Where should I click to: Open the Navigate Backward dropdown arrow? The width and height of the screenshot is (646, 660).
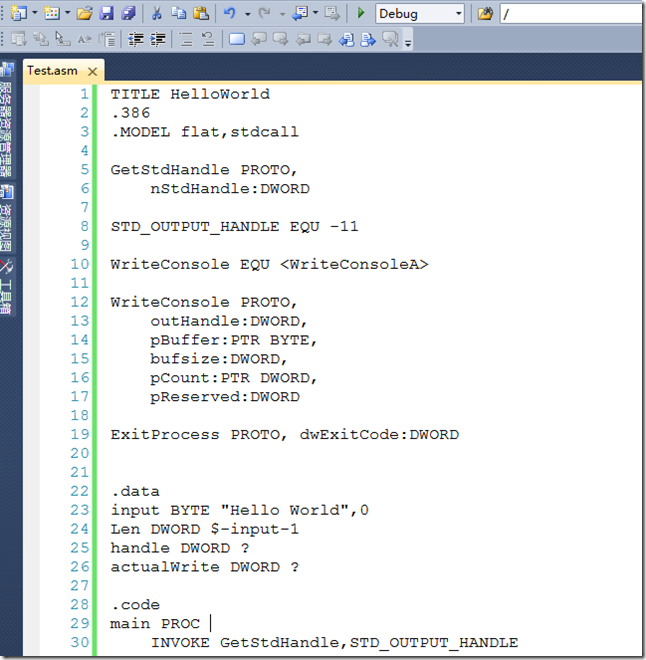[x=315, y=13]
